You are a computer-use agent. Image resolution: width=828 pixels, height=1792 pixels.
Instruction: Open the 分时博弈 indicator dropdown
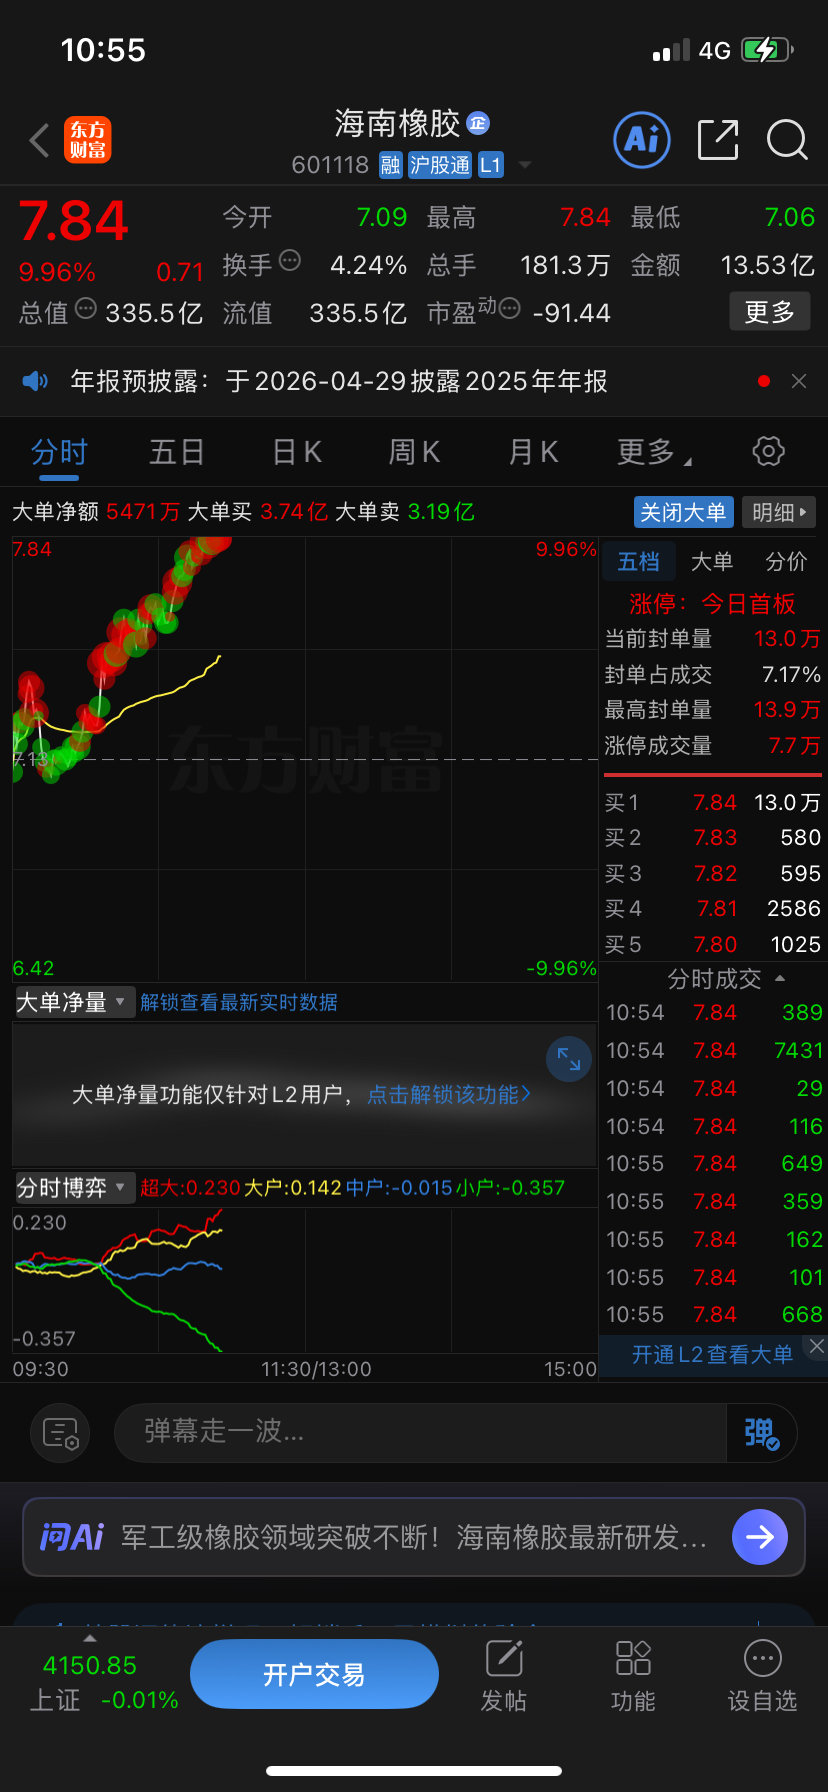(74, 1188)
